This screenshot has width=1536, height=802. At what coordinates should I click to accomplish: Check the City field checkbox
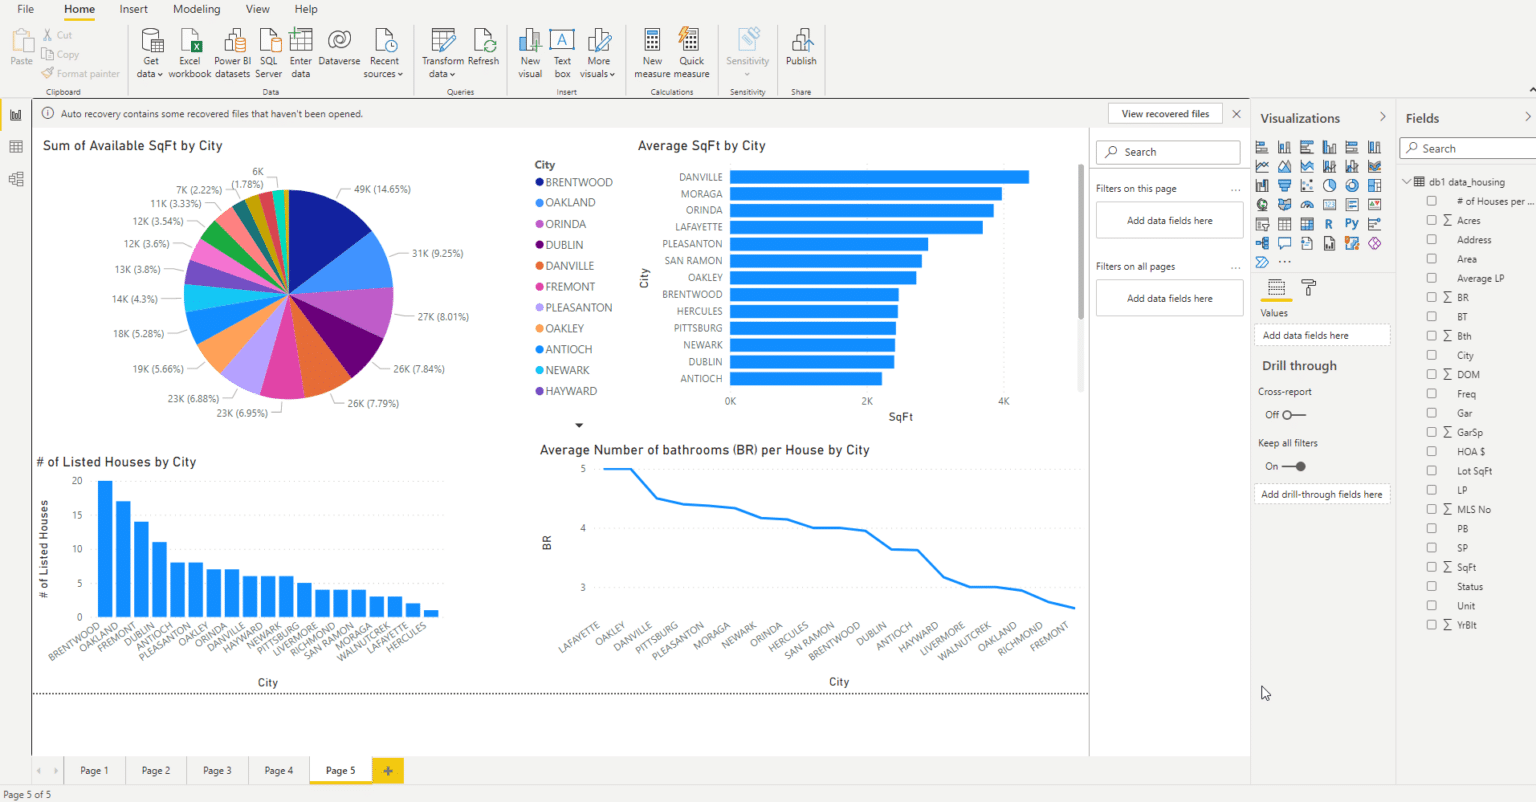tap(1432, 355)
